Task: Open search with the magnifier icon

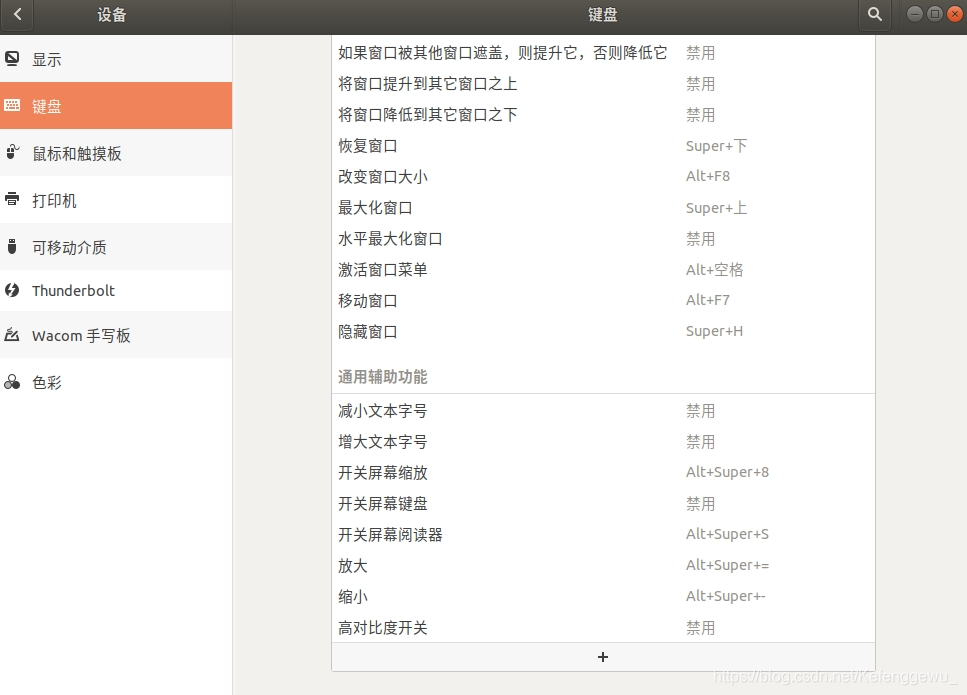Action: (874, 14)
